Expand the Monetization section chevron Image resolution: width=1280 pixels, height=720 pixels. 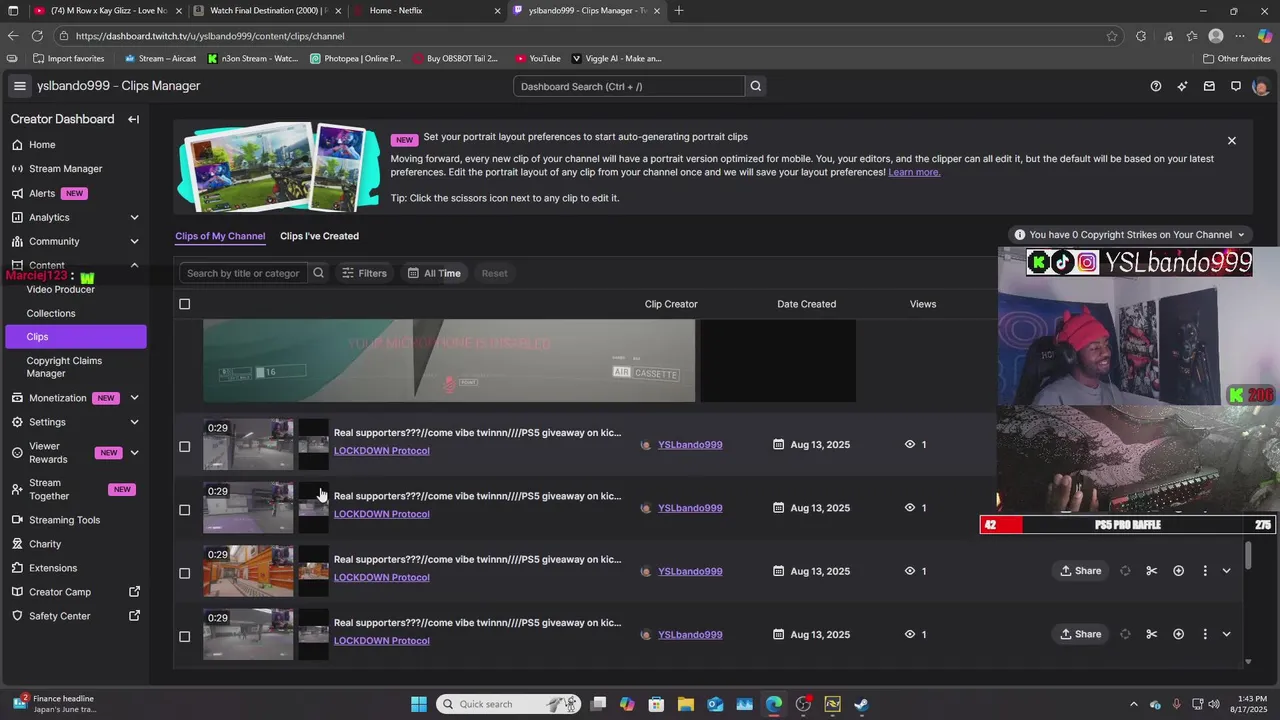point(134,398)
